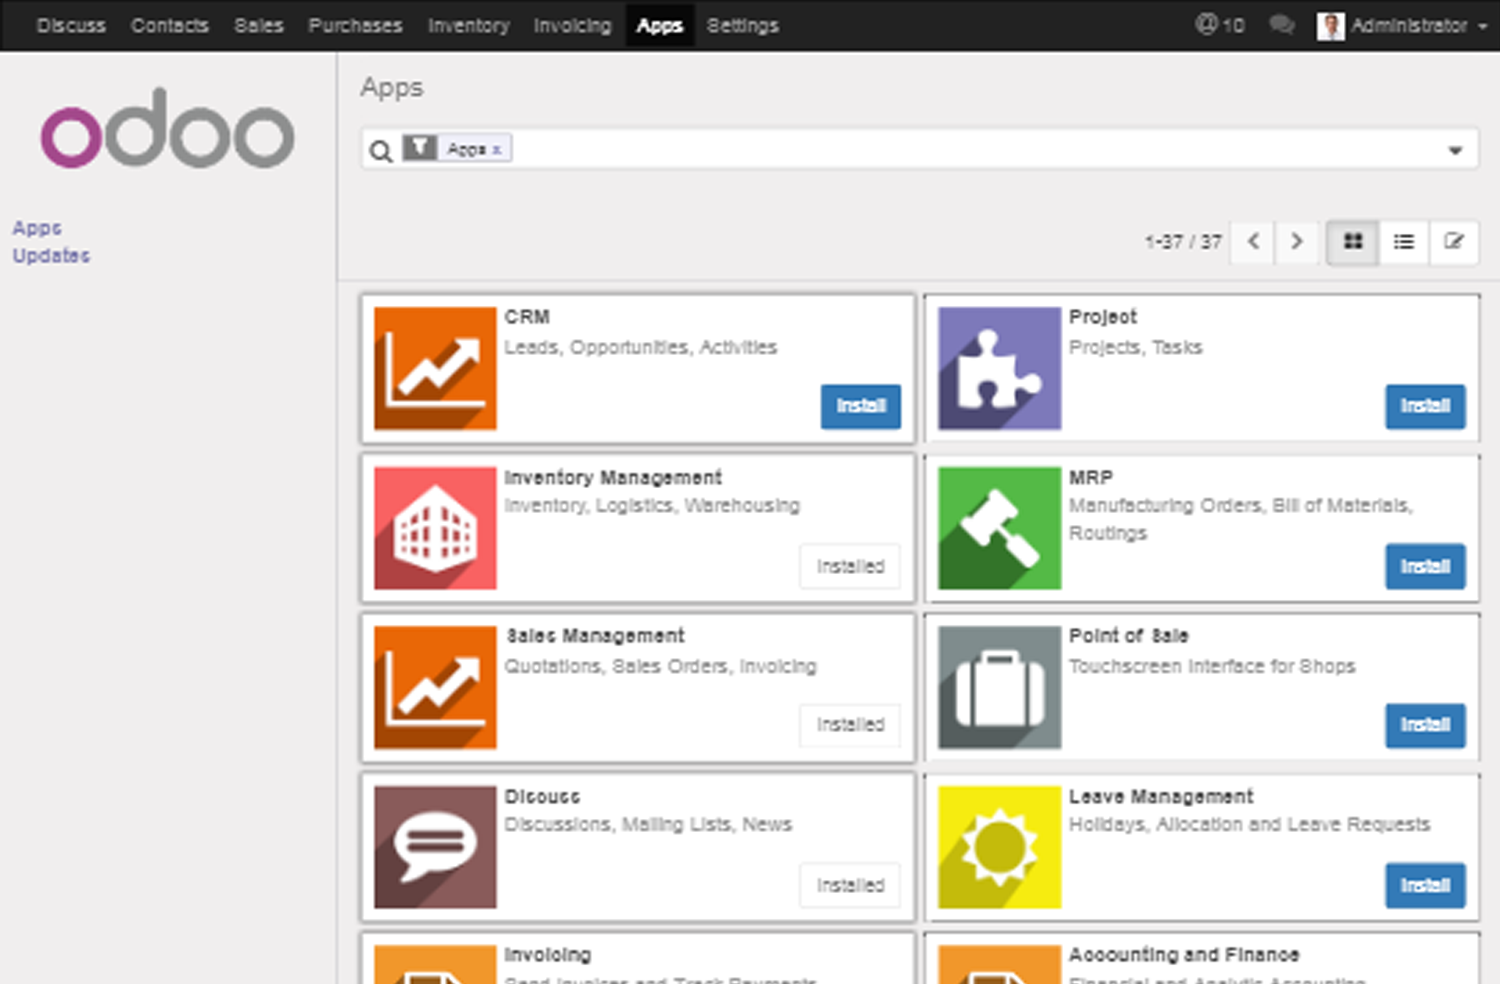Click "Holidays, Allocation and Leave Requests" description
The height and width of the screenshot is (984, 1500).
click(x=1249, y=825)
